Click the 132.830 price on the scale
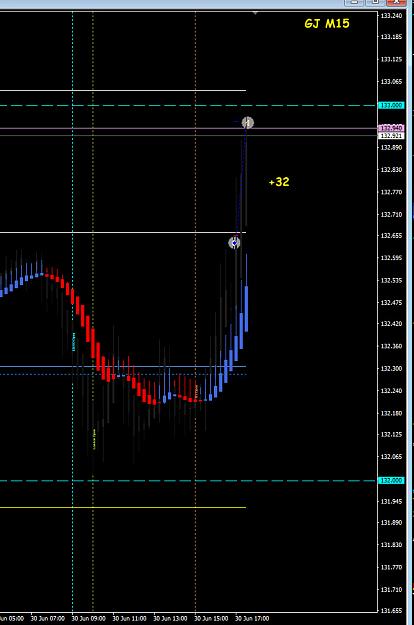Viewport: 414px width, 625px height. tap(391, 170)
